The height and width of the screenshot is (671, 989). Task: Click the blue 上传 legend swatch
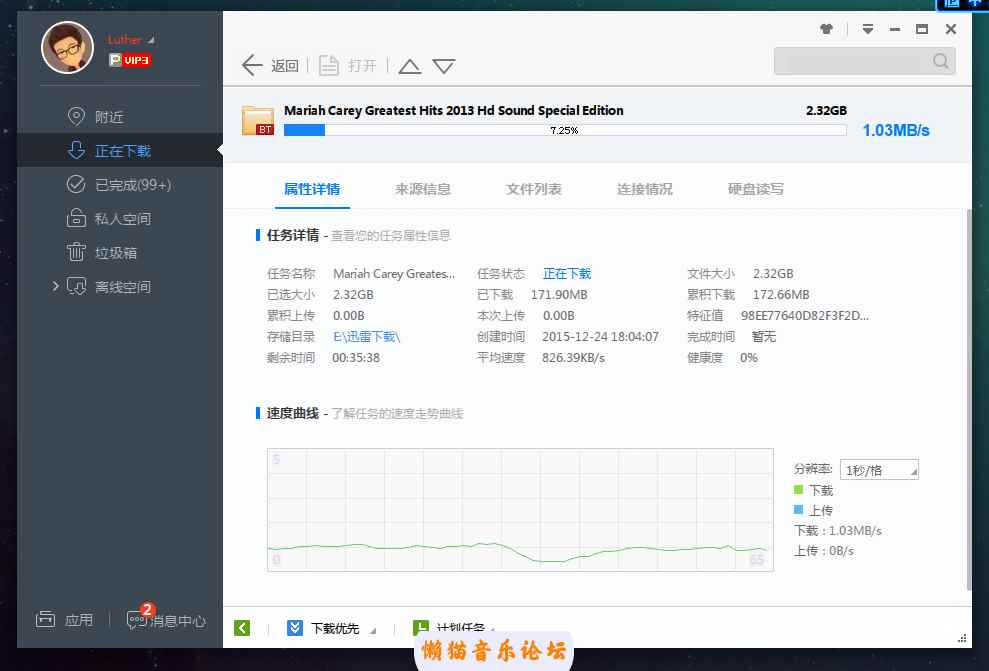click(799, 509)
